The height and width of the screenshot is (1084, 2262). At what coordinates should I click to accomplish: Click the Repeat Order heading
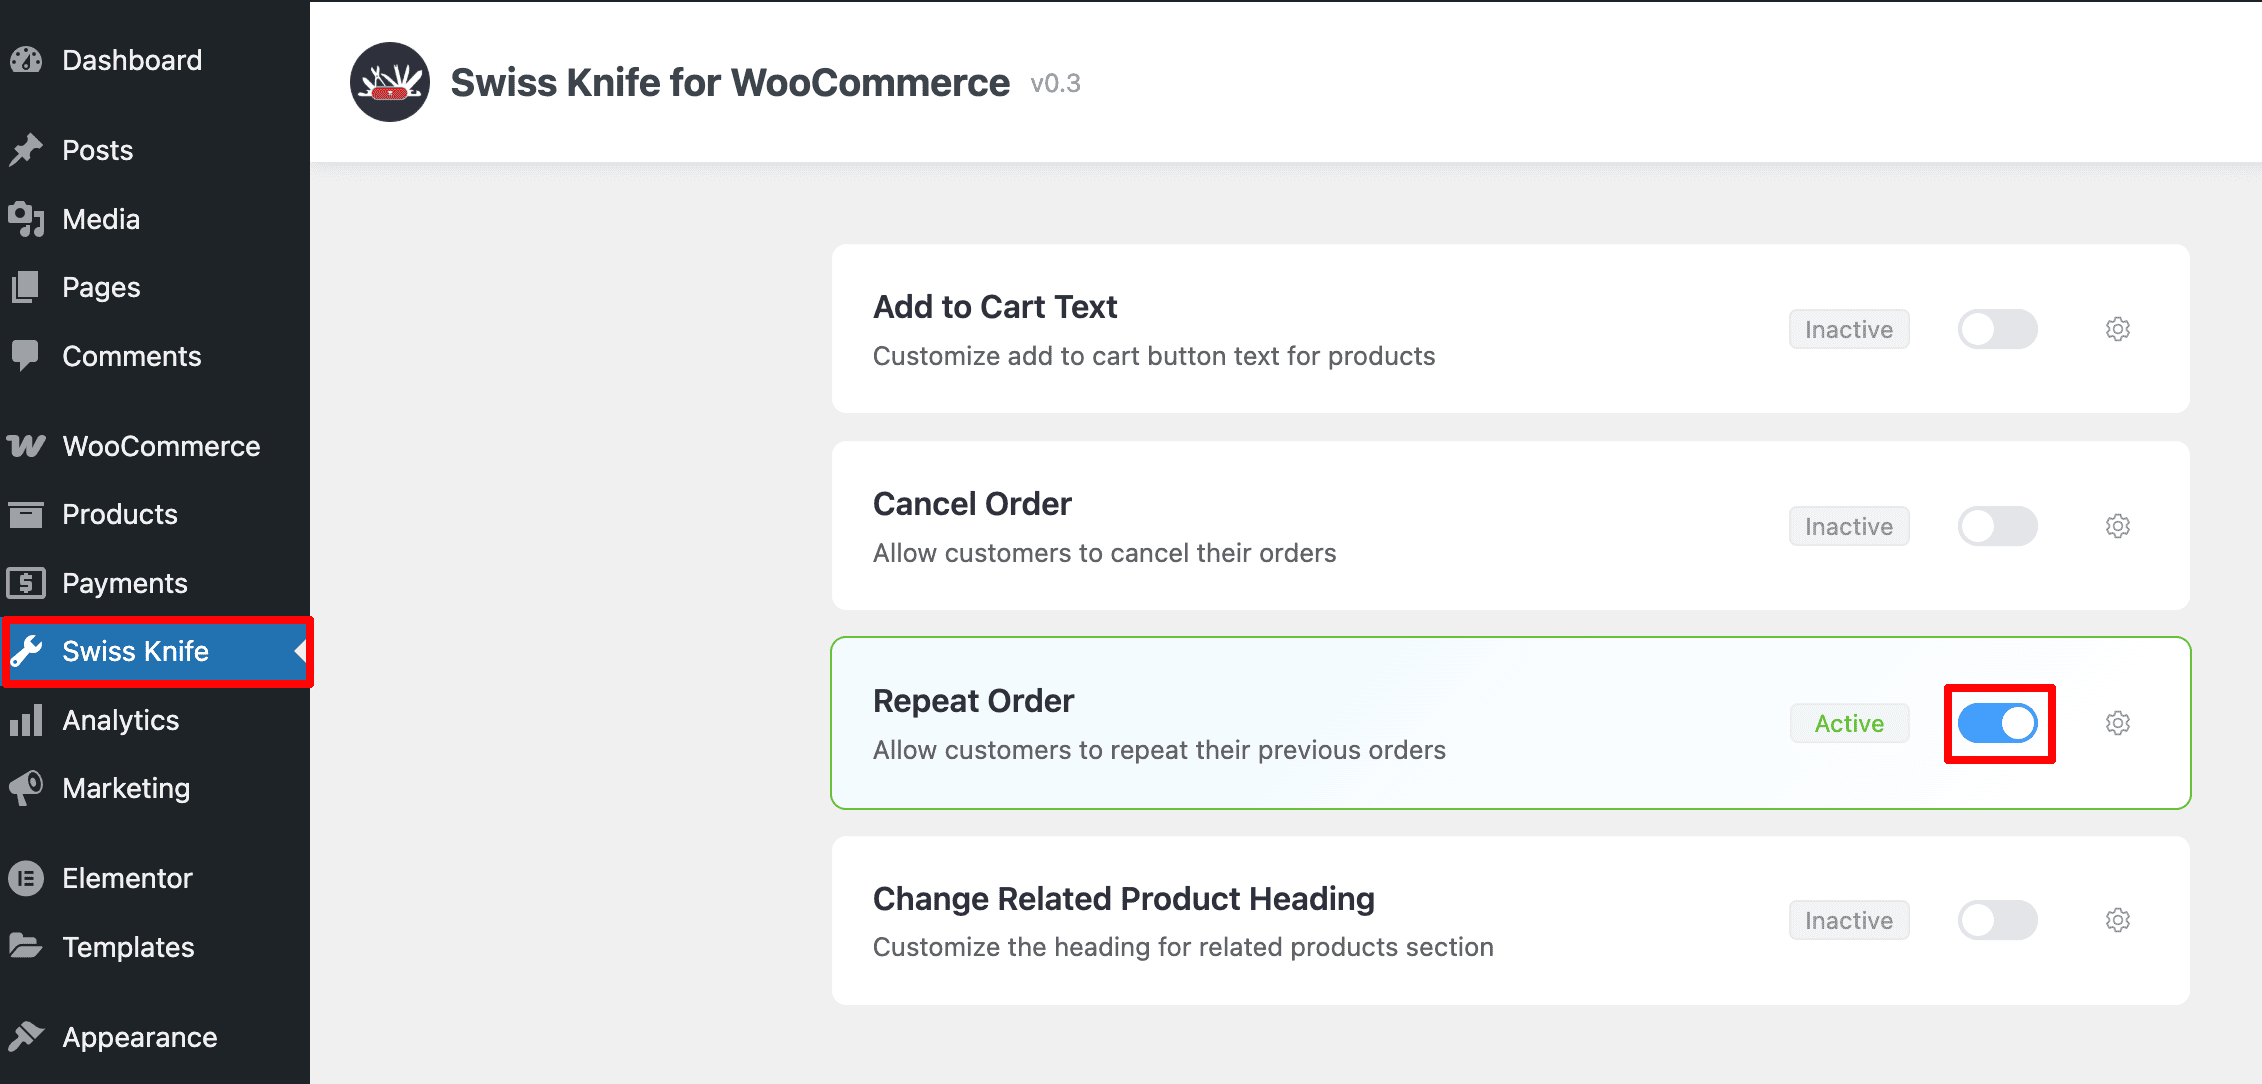tap(973, 701)
